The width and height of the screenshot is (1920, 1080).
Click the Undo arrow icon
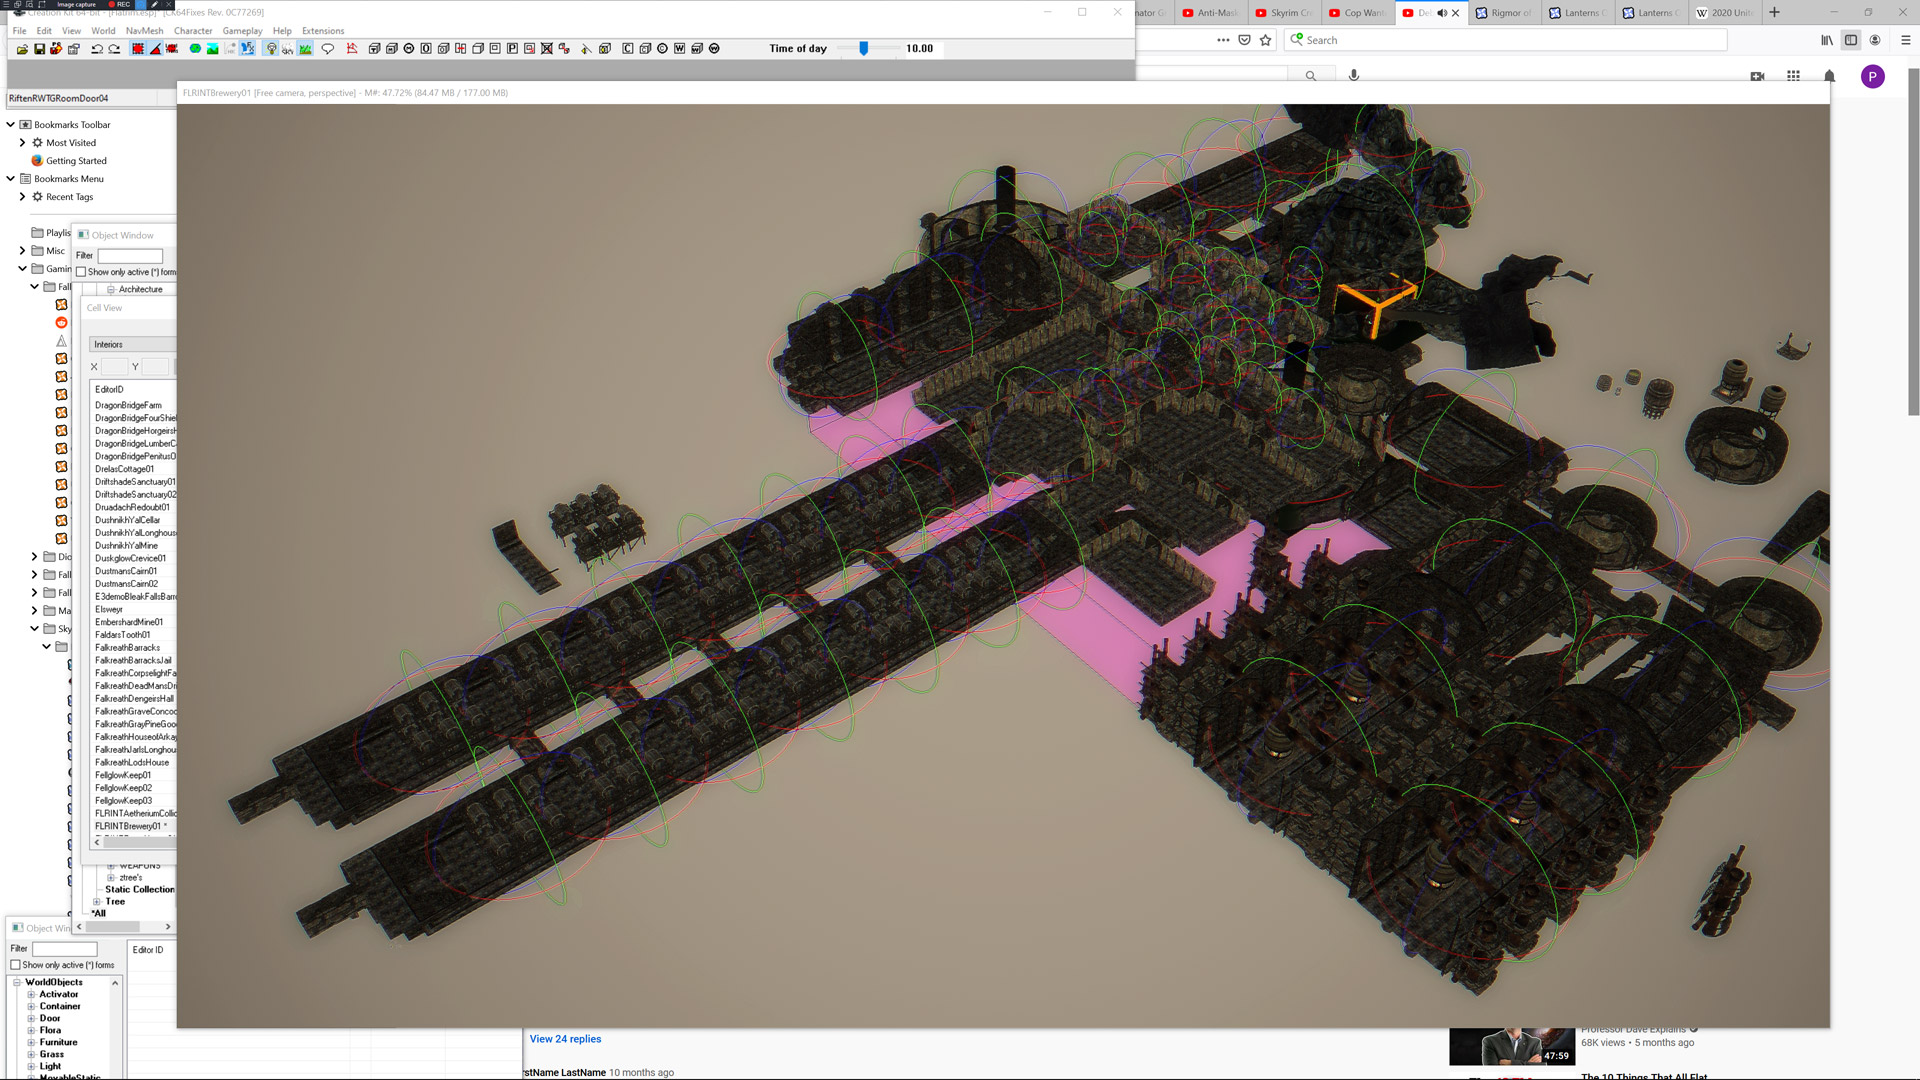click(x=97, y=49)
